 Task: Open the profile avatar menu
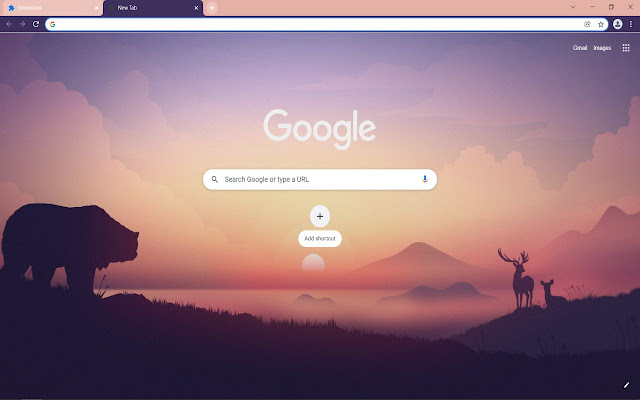click(618, 24)
